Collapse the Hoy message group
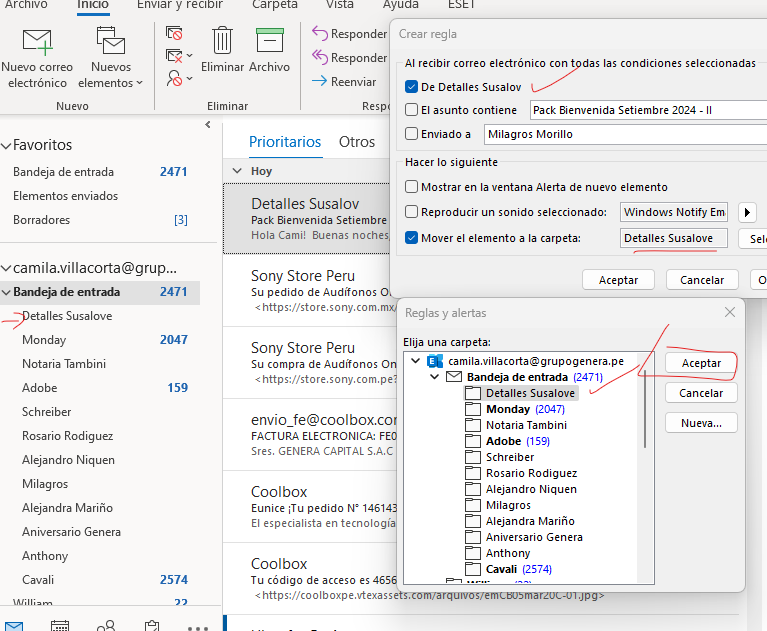Screen dimensions: 767x631 (237, 171)
